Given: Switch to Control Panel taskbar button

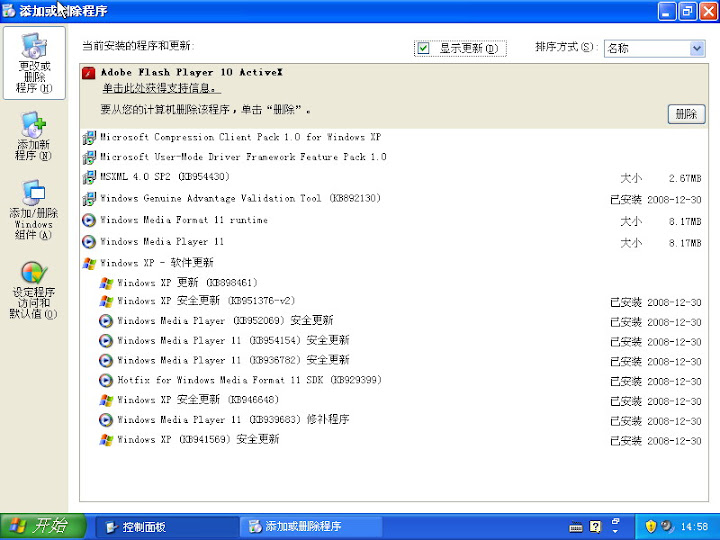Looking at the screenshot, I should 167,527.
